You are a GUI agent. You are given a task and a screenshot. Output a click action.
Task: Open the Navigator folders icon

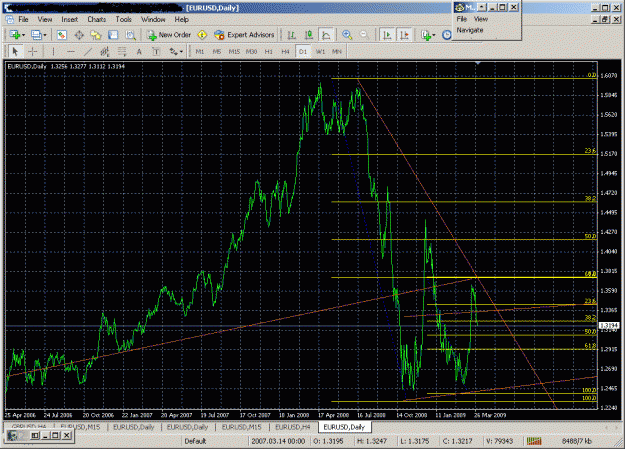tap(96, 35)
